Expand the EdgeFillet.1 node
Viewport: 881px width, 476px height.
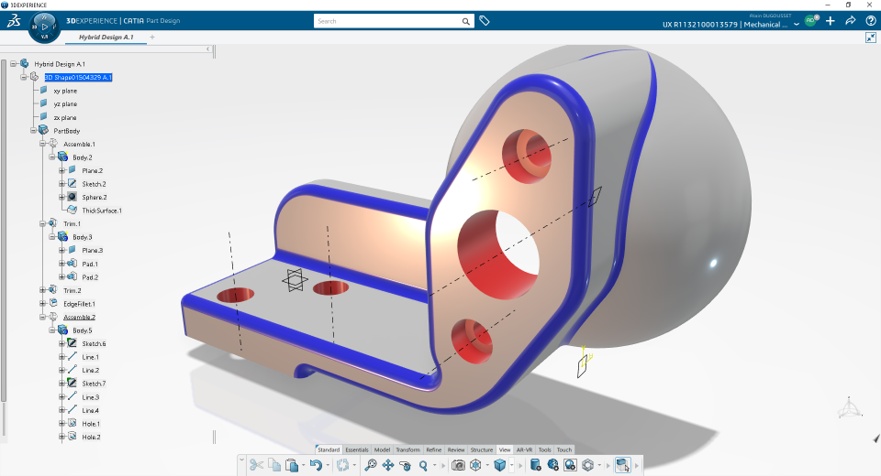pos(43,303)
